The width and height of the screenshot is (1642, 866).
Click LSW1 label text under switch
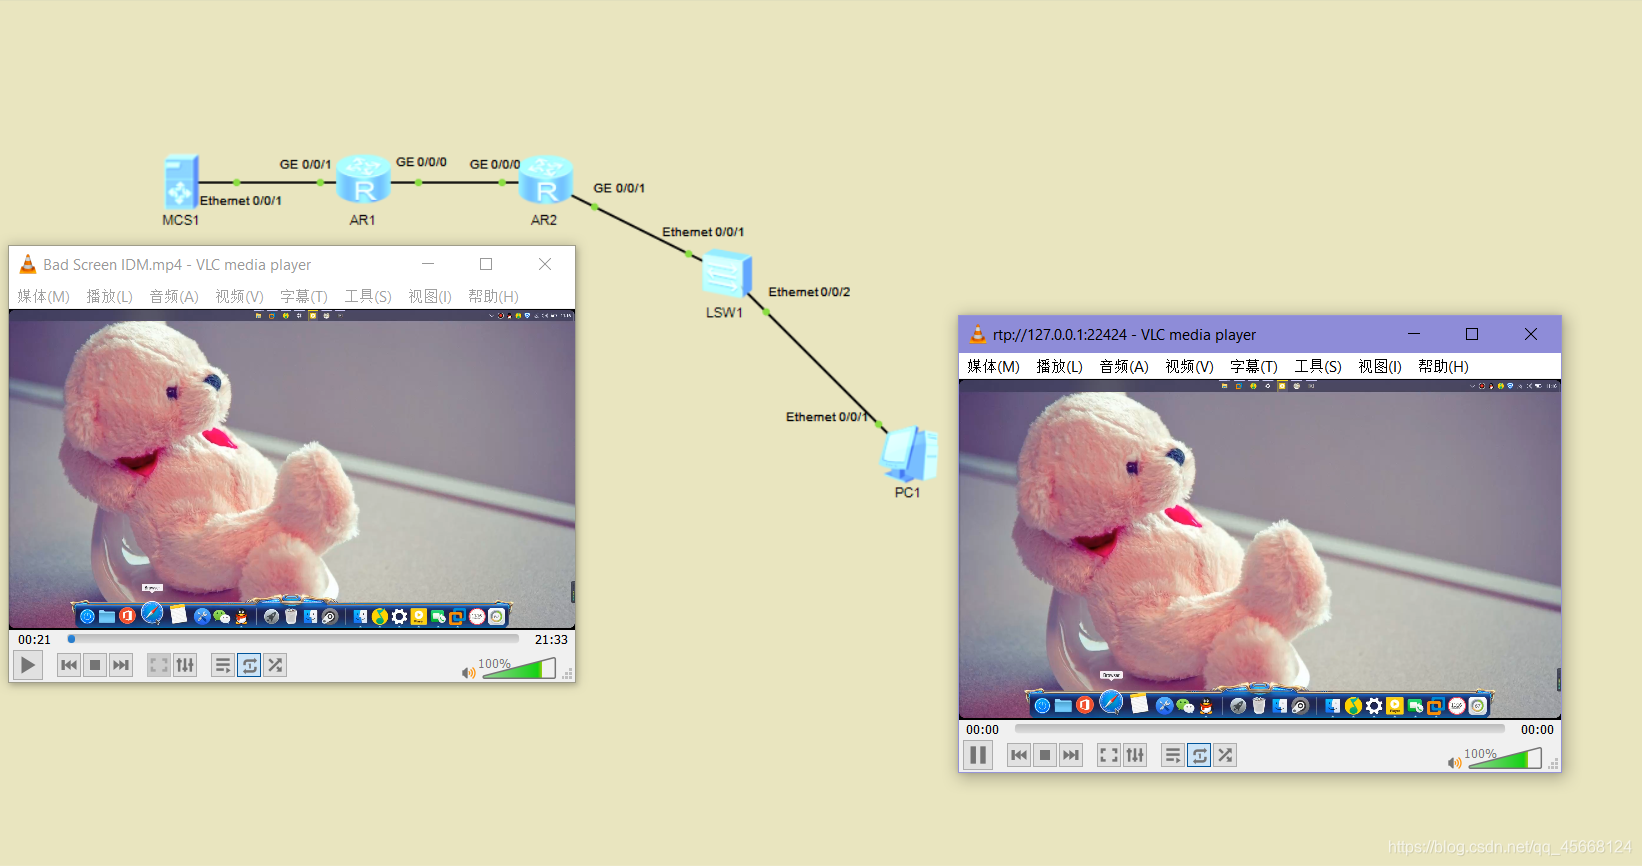pyautogui.click(x=724, y=312)
